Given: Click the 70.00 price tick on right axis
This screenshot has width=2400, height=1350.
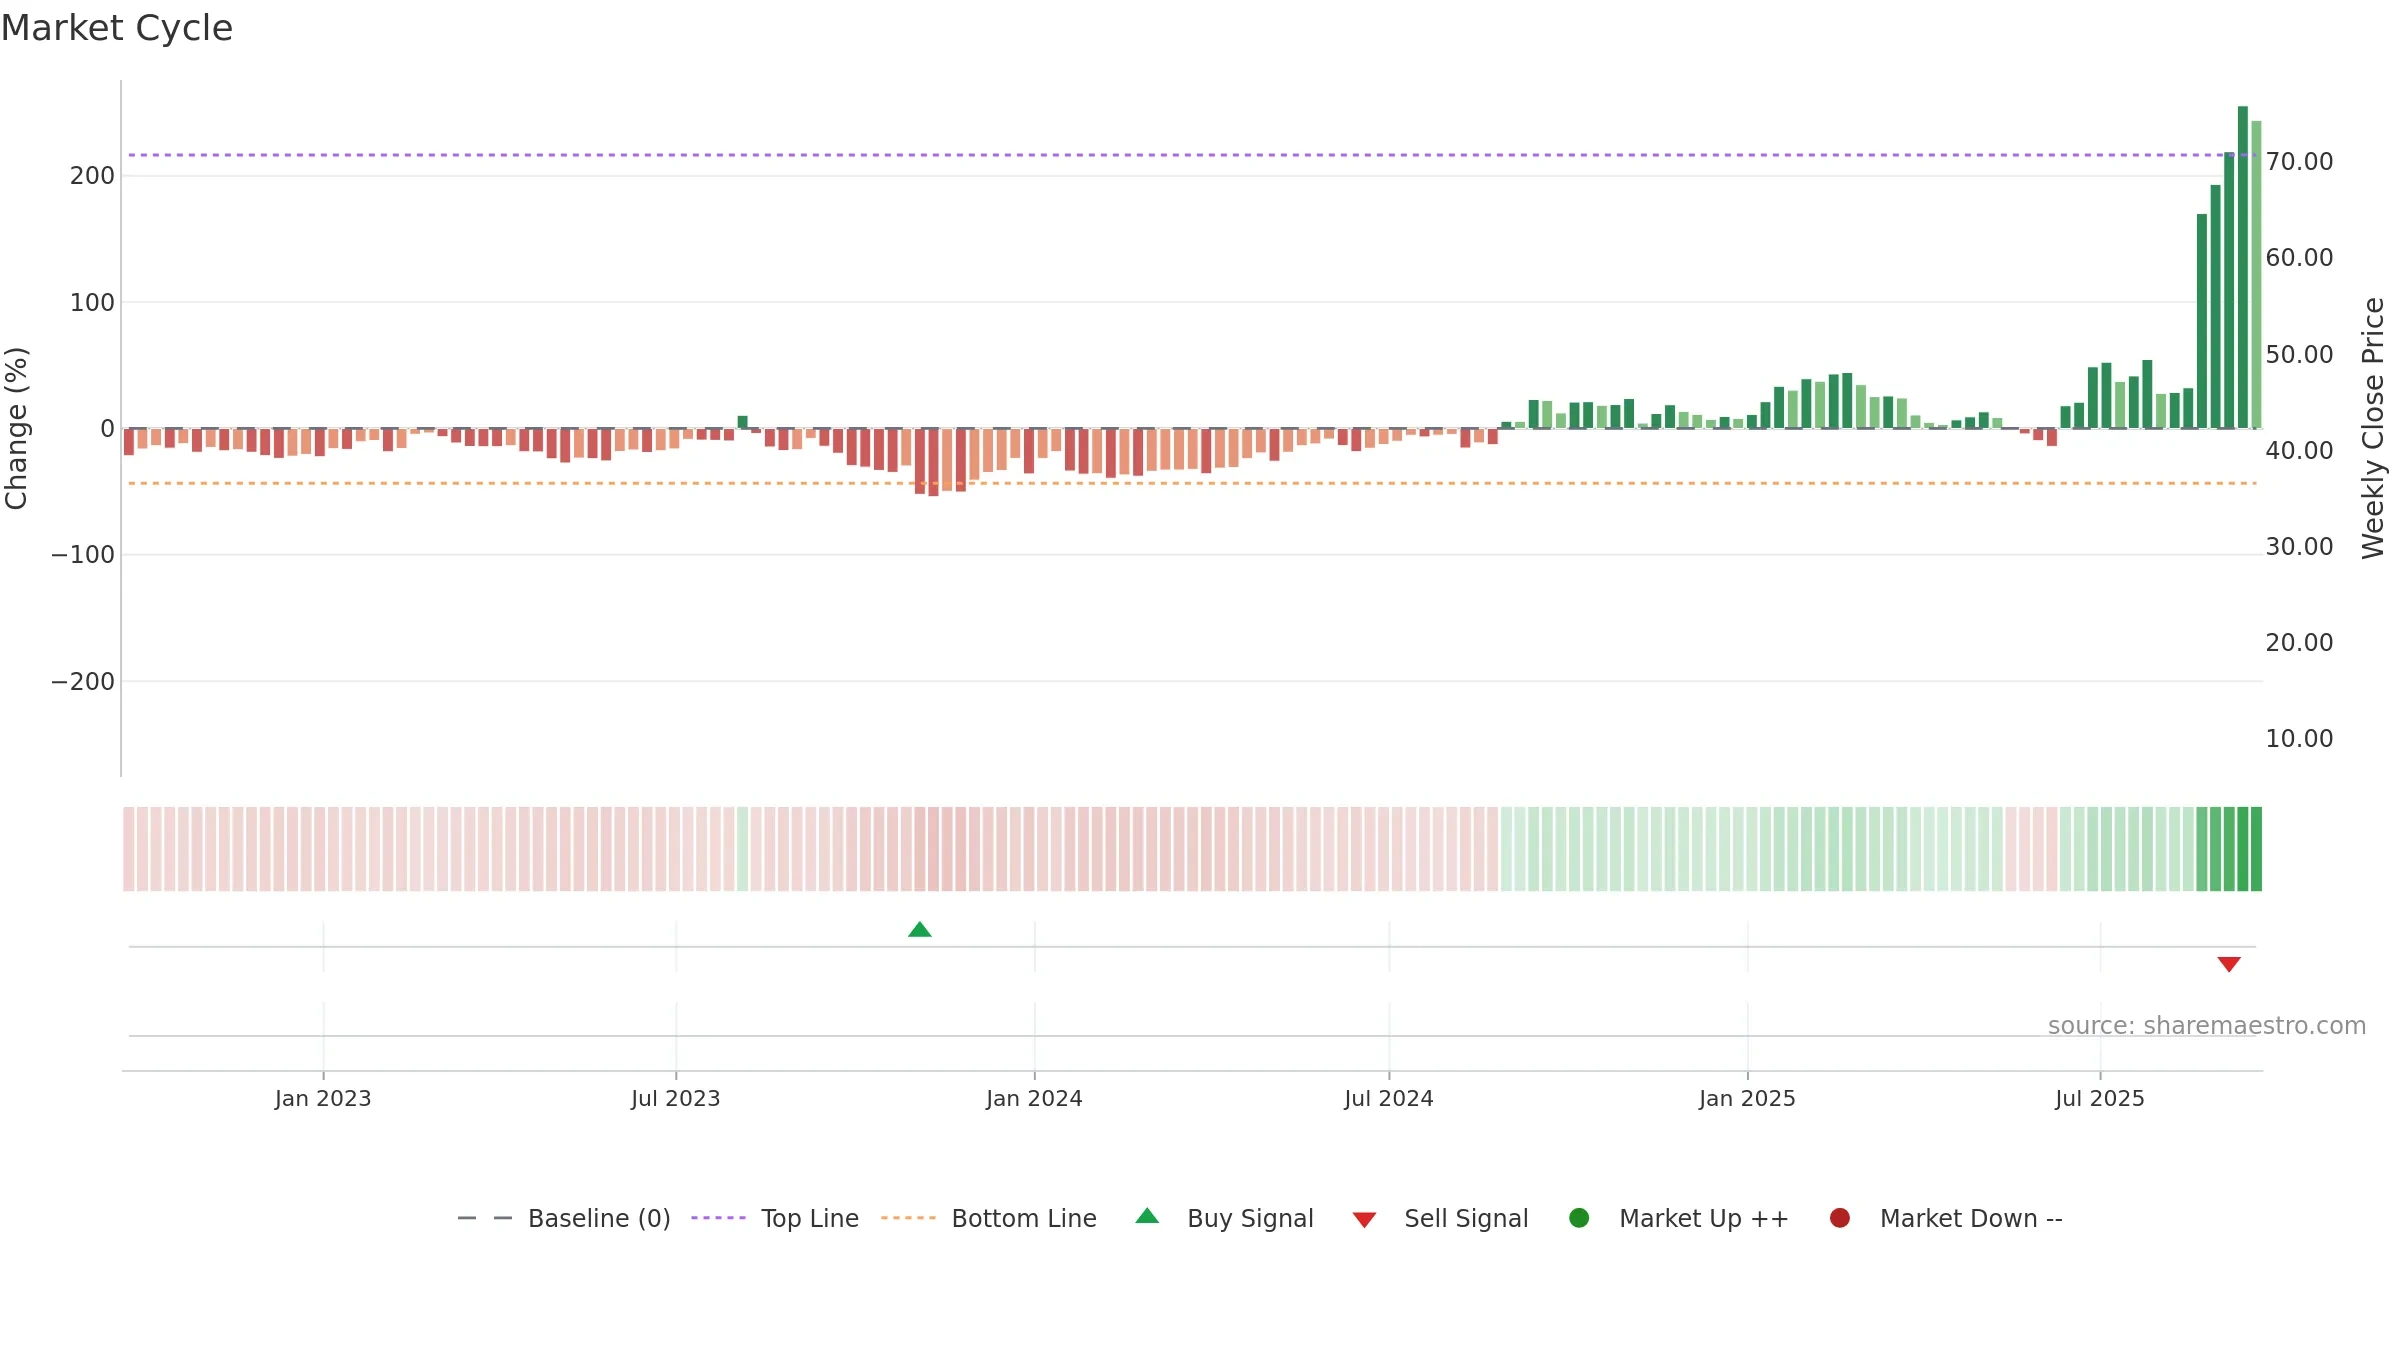Looking at the screenshot, I should point(2299,162).
